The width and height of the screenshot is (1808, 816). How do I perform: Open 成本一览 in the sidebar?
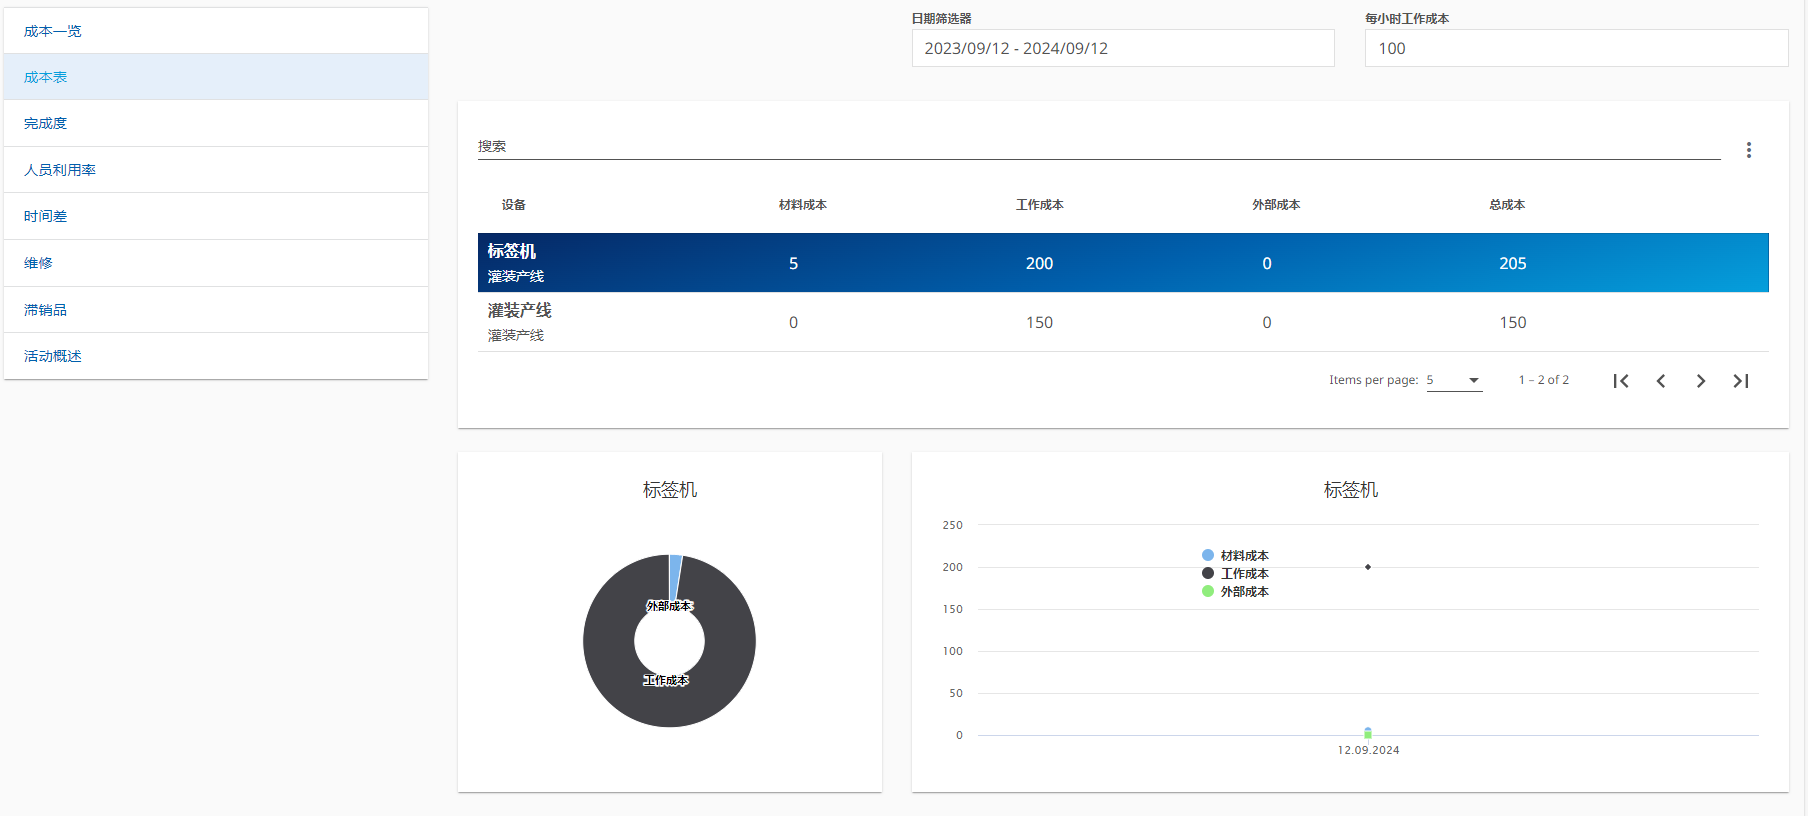tap(53, 31)
